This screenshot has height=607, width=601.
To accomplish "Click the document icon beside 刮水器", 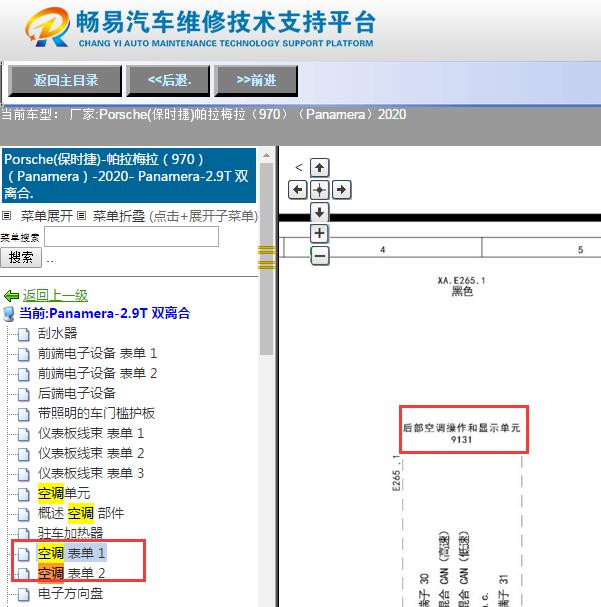I will click(x=24, y=334).
